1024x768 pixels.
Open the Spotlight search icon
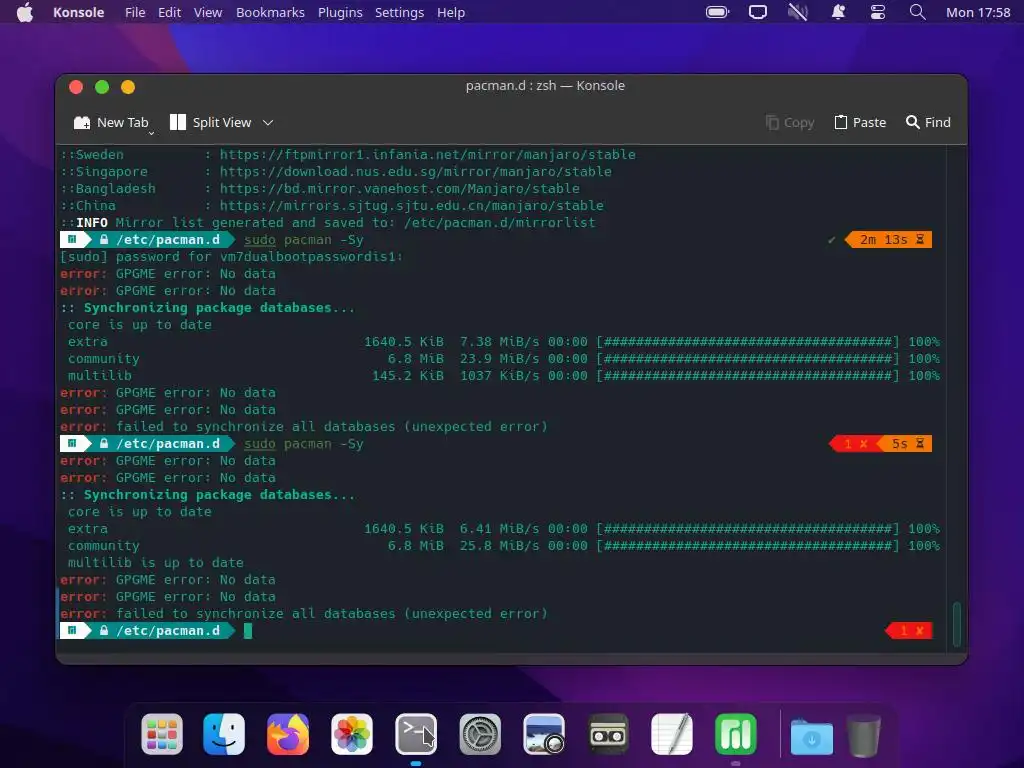pos(918,12)
